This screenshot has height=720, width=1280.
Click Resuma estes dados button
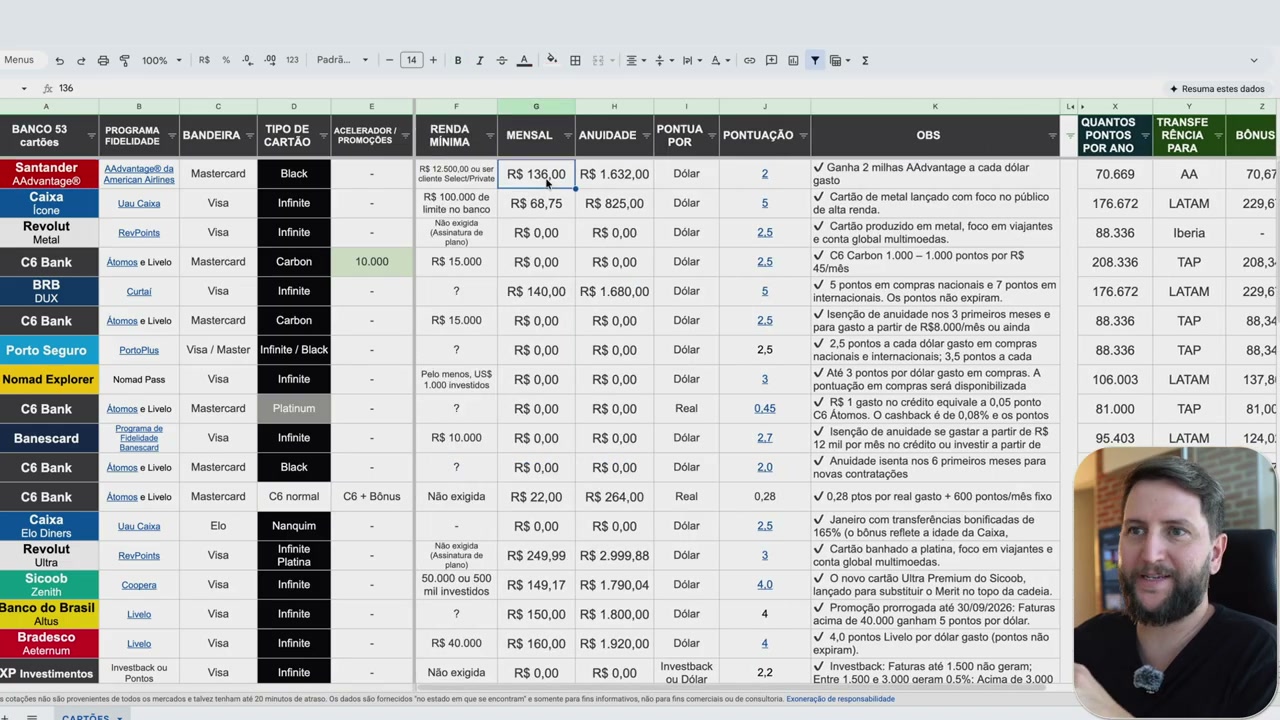pos(1217,89)
